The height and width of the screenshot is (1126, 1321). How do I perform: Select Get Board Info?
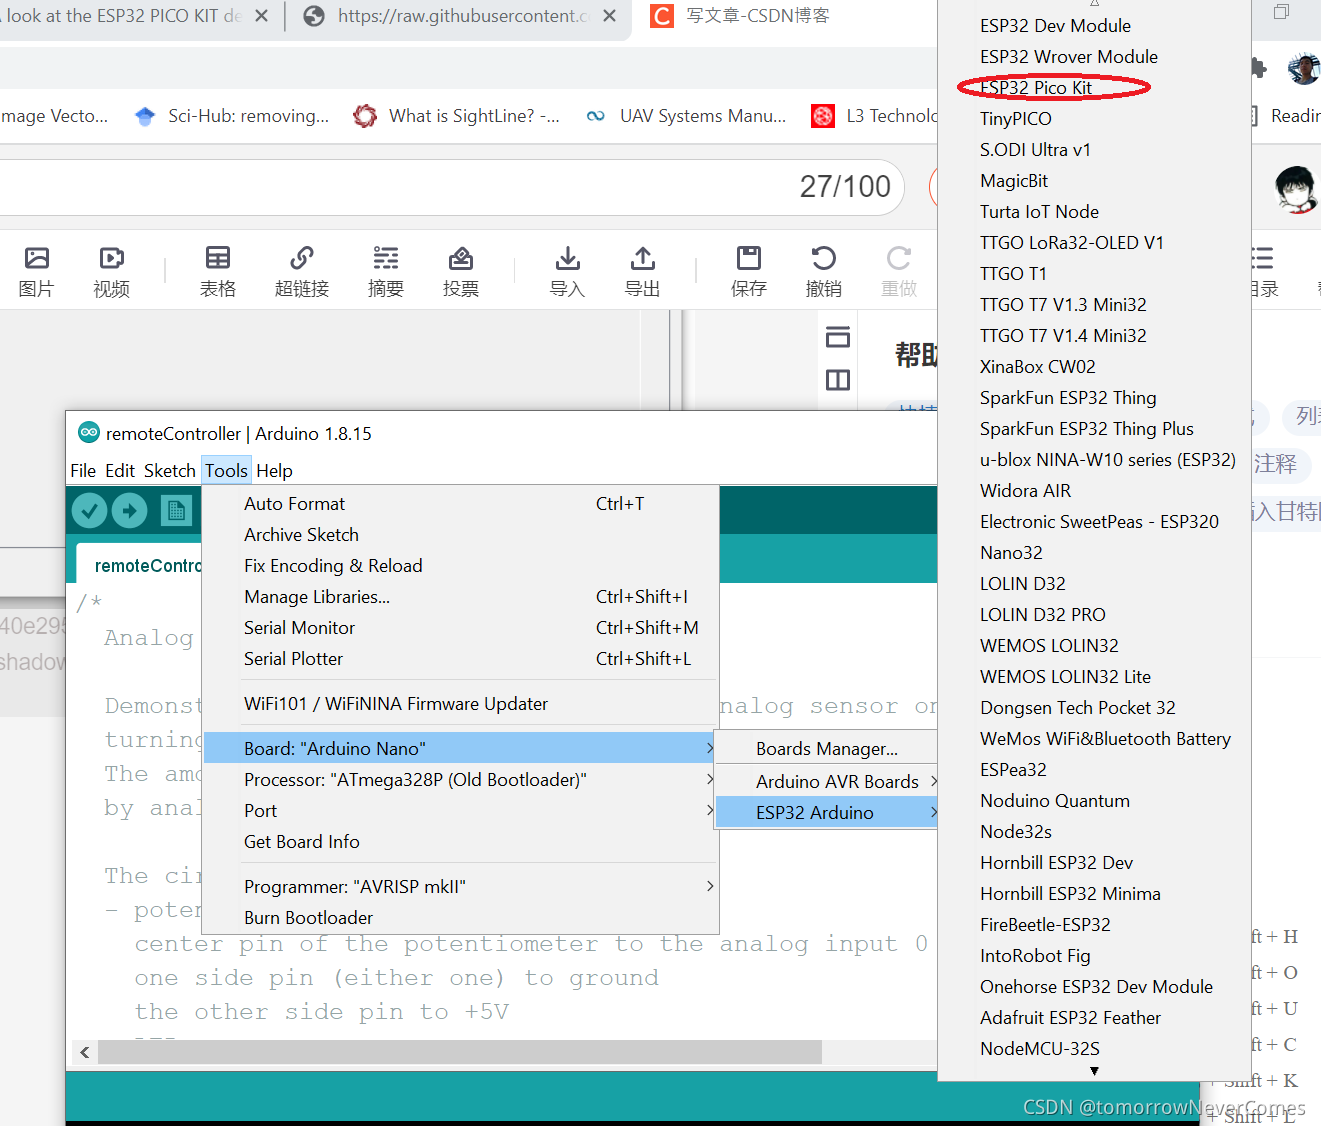pos(460,842)
